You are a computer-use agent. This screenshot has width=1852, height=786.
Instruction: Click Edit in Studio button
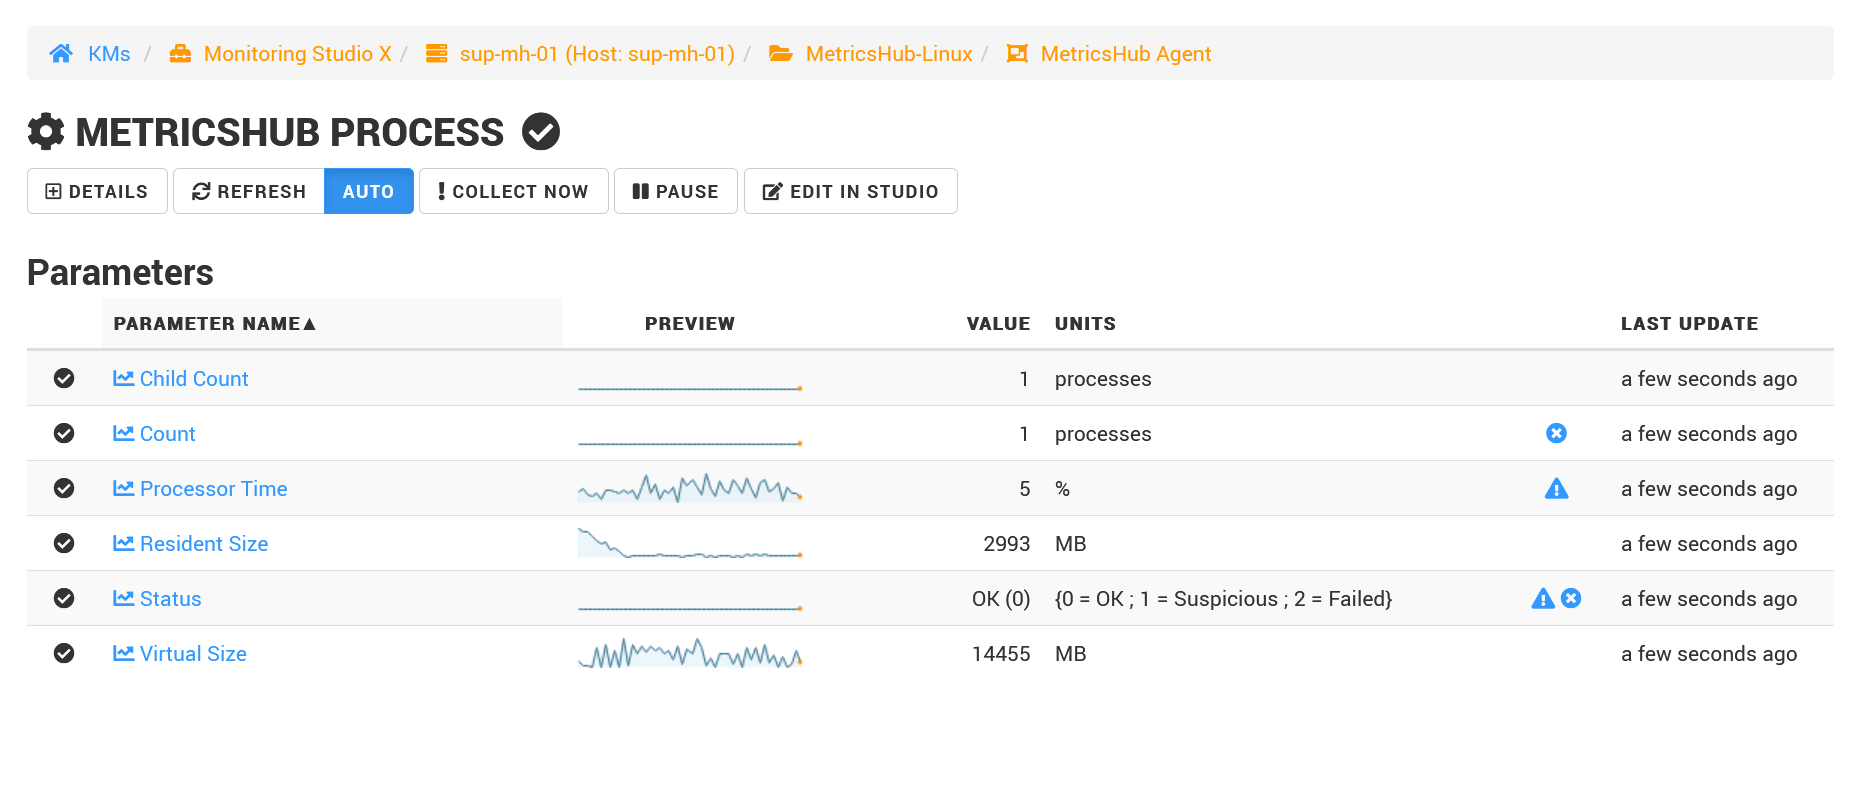point(851,191)
